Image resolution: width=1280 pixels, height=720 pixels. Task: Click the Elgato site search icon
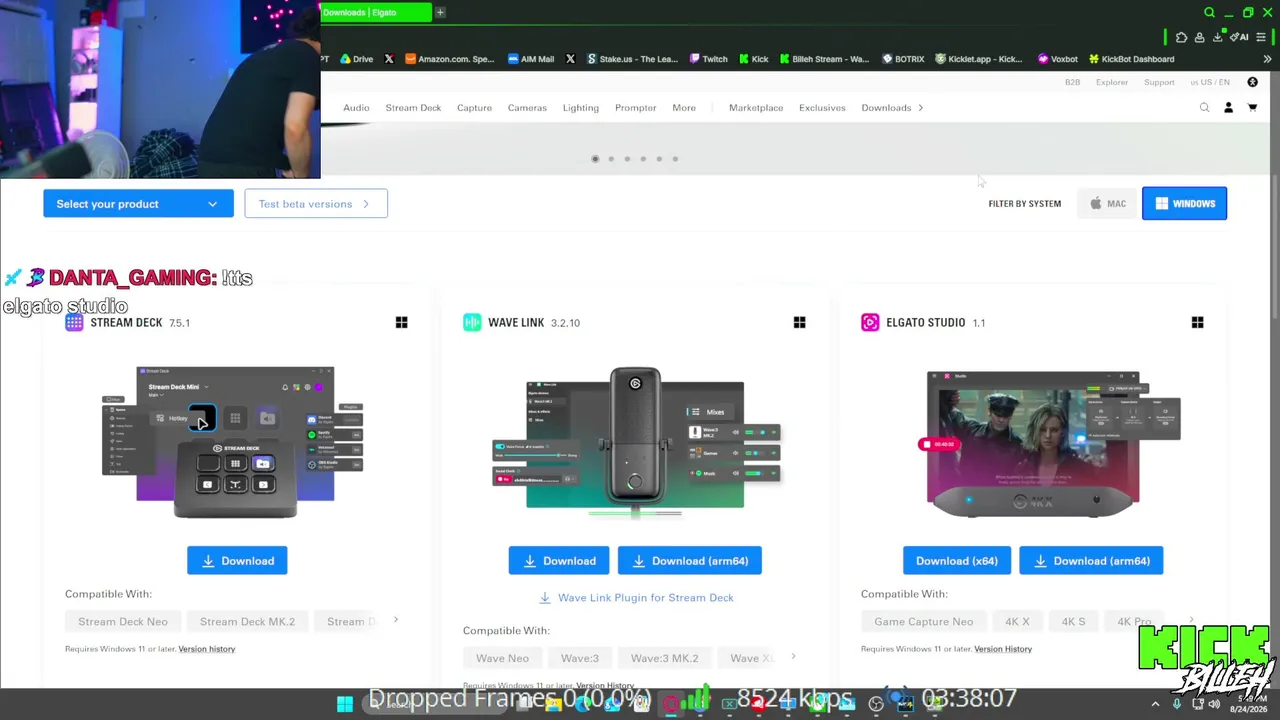(x=1204, y=108)
